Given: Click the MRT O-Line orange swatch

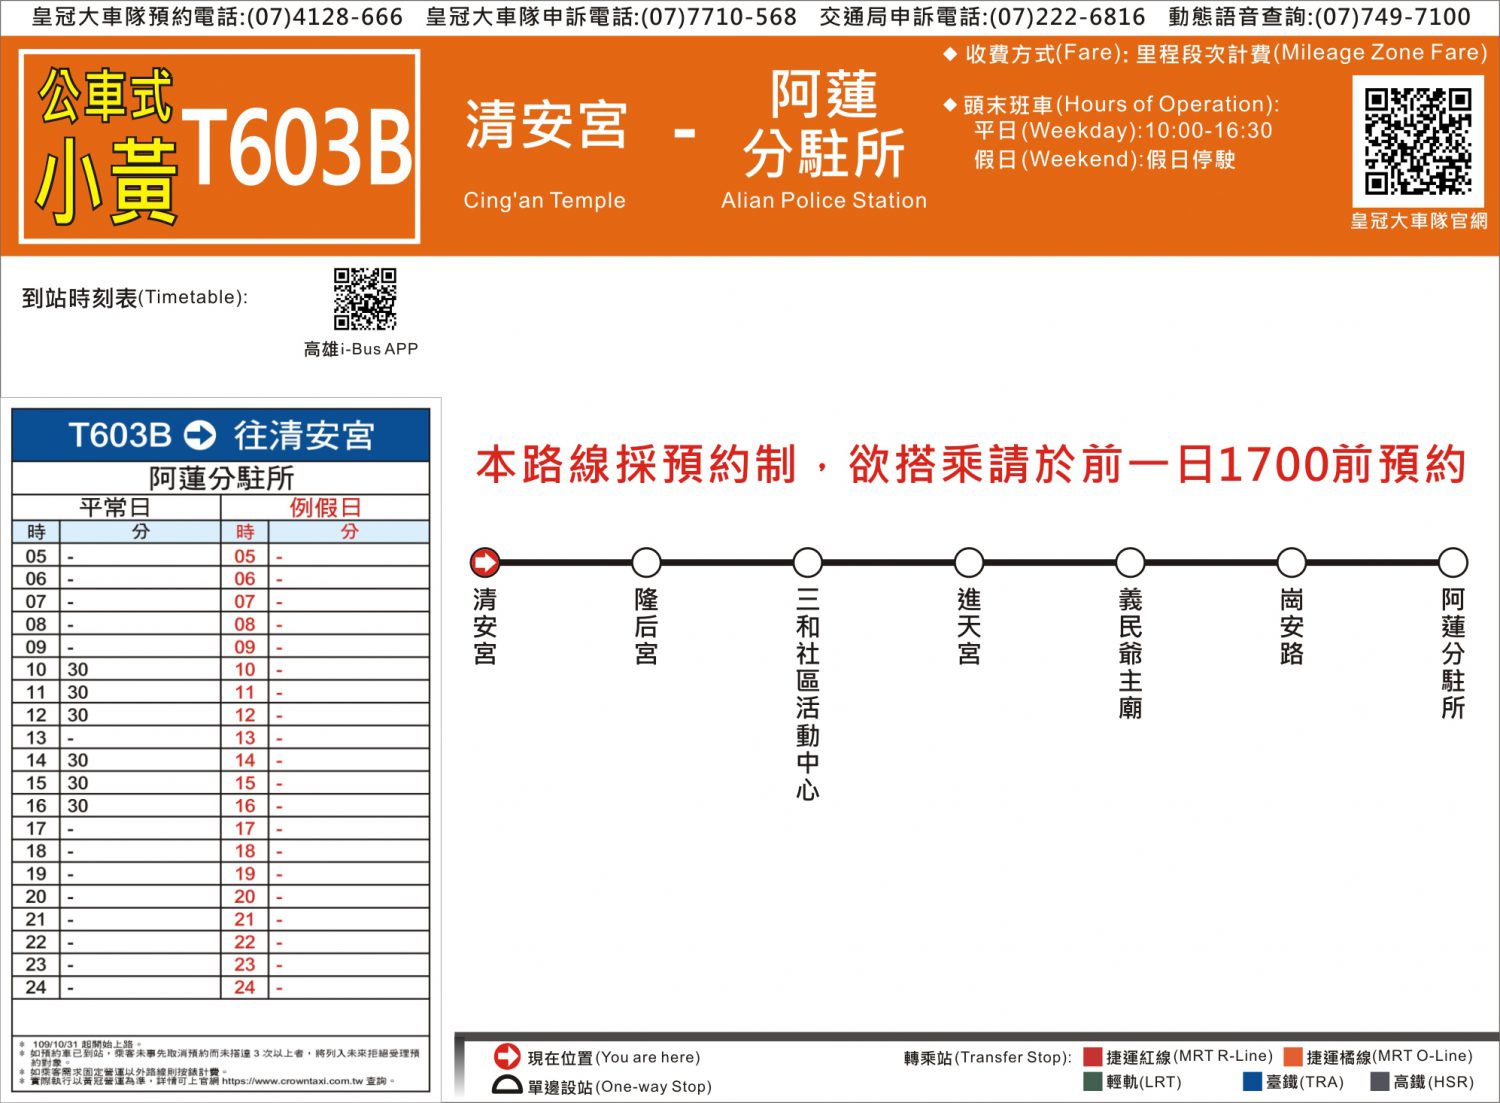Looking at the screenshot, I should [1293, 1056].
